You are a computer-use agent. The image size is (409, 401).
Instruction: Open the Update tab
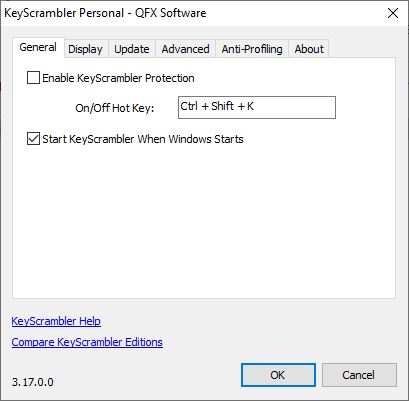[x=132, y=49]
